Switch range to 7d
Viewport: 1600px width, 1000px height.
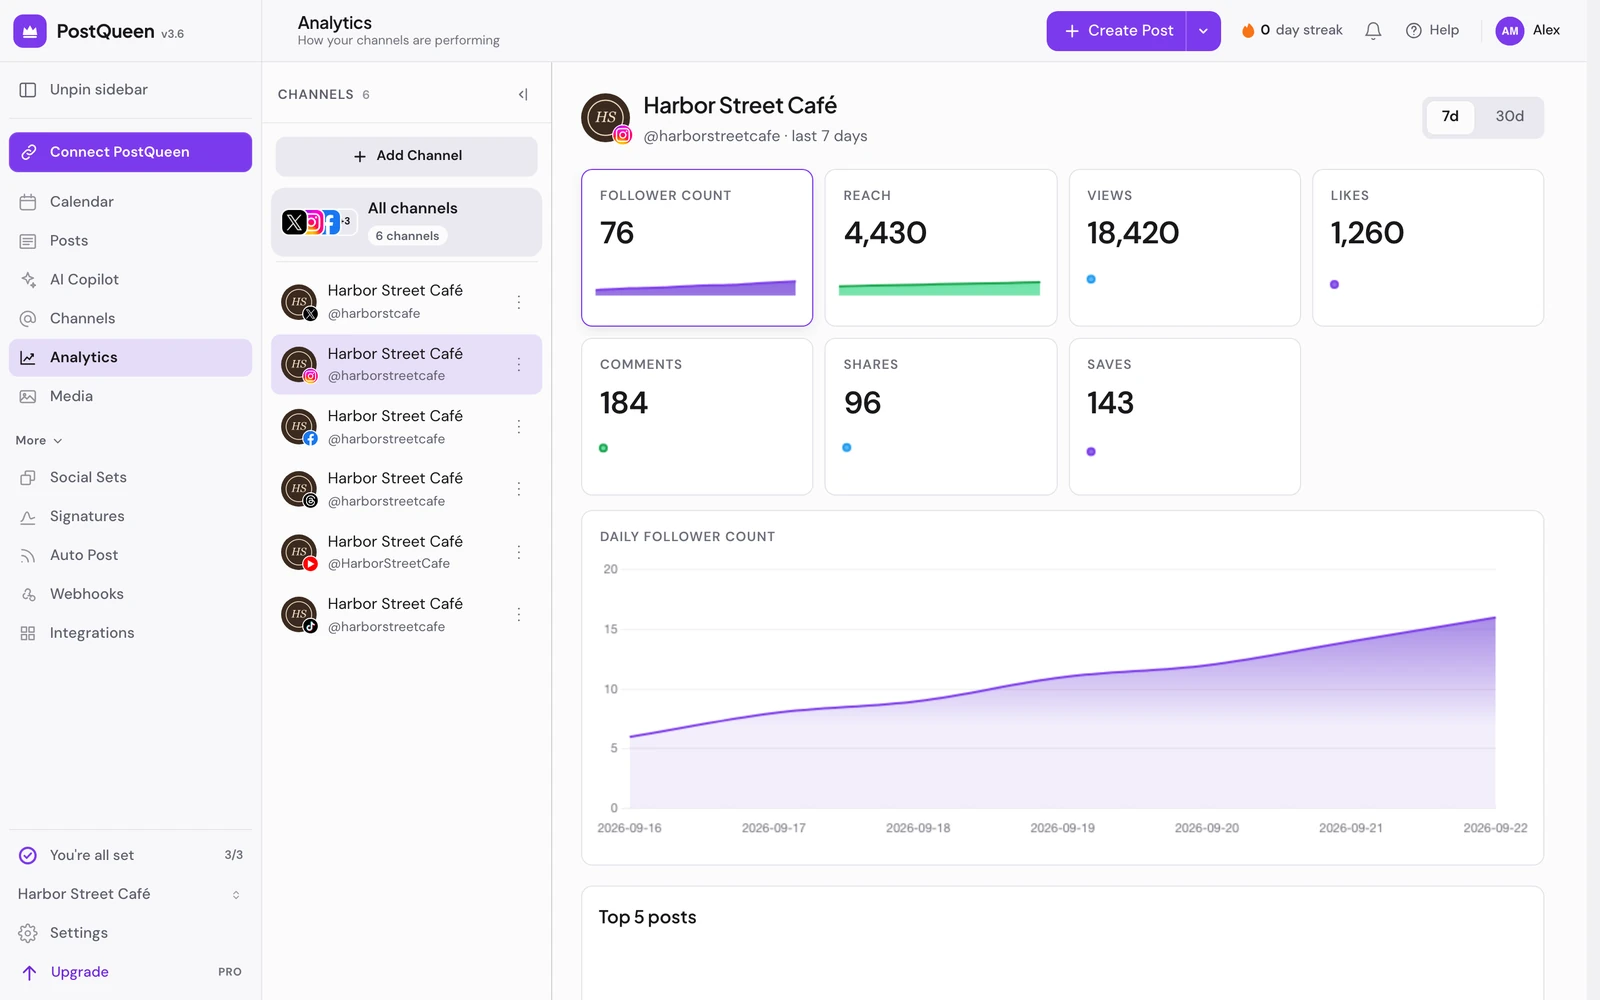(x=1450, y=117)
